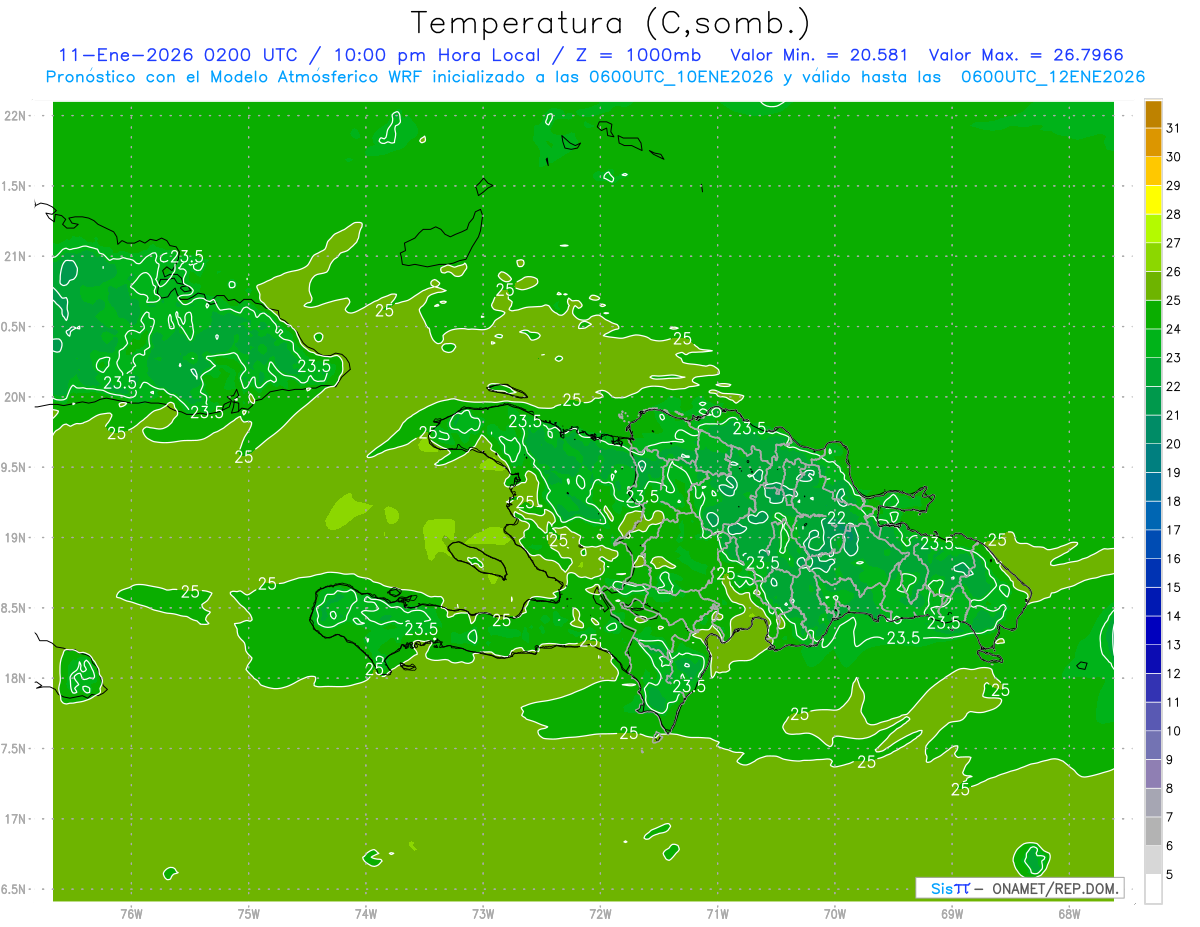Click the legend swatch between 30 and 31
The height and width of the screenshot is (927, 1200).
(1153, 142)
